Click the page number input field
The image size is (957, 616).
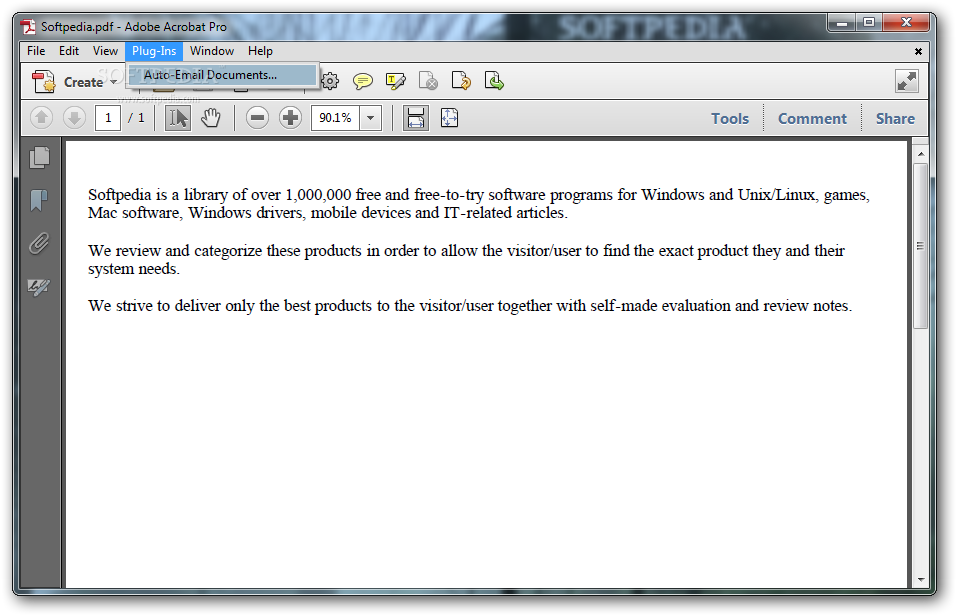click(107, 118)
